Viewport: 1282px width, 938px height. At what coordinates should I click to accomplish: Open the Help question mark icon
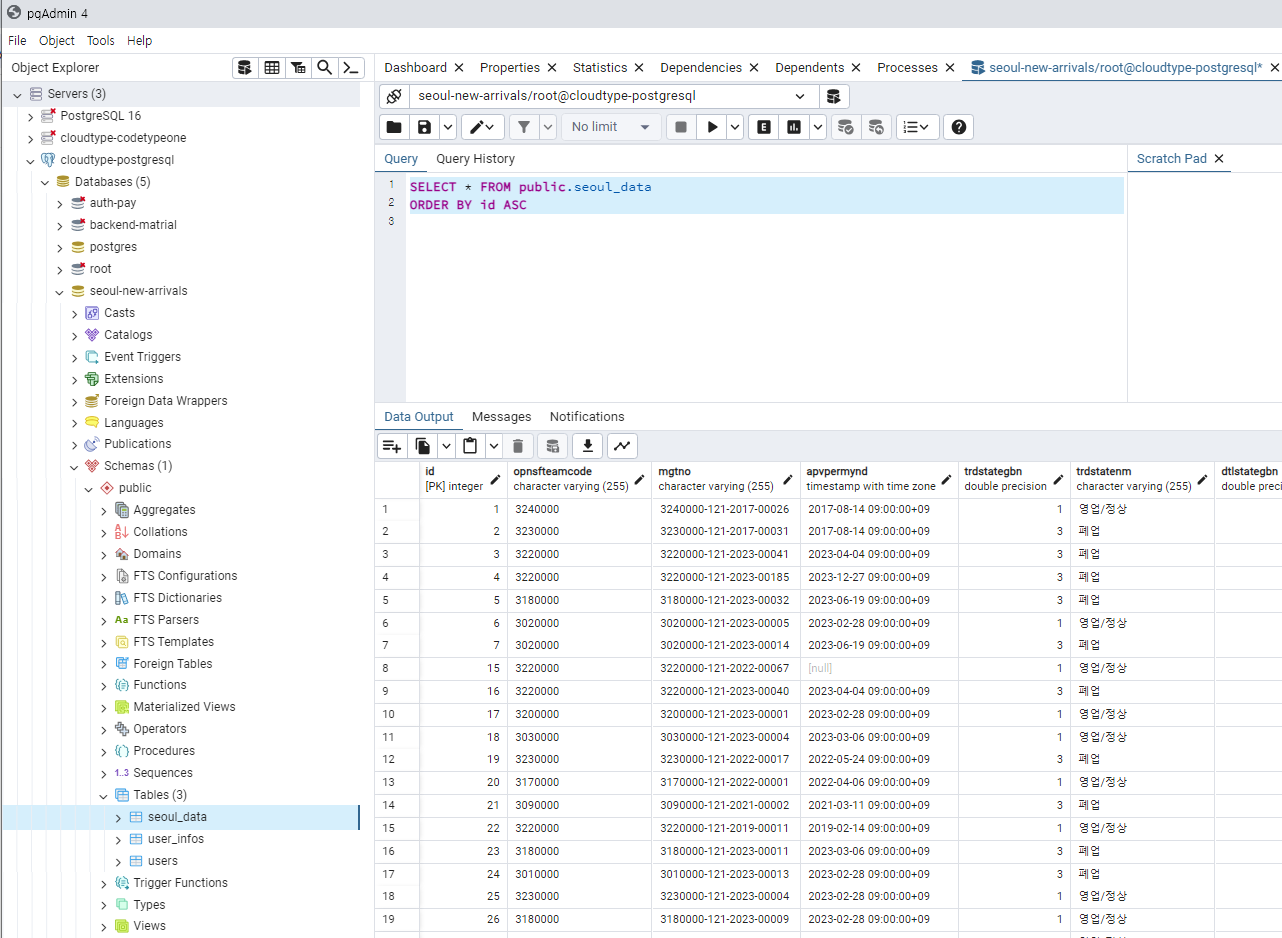point(959,127)
